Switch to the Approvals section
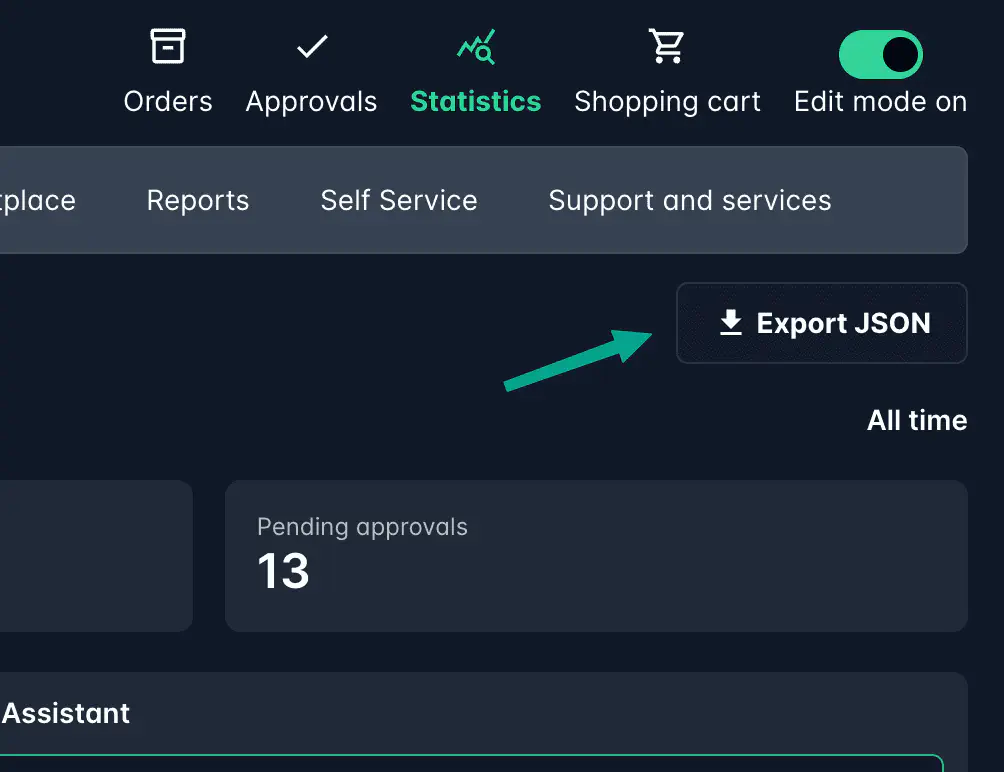 tap(311, 100)
